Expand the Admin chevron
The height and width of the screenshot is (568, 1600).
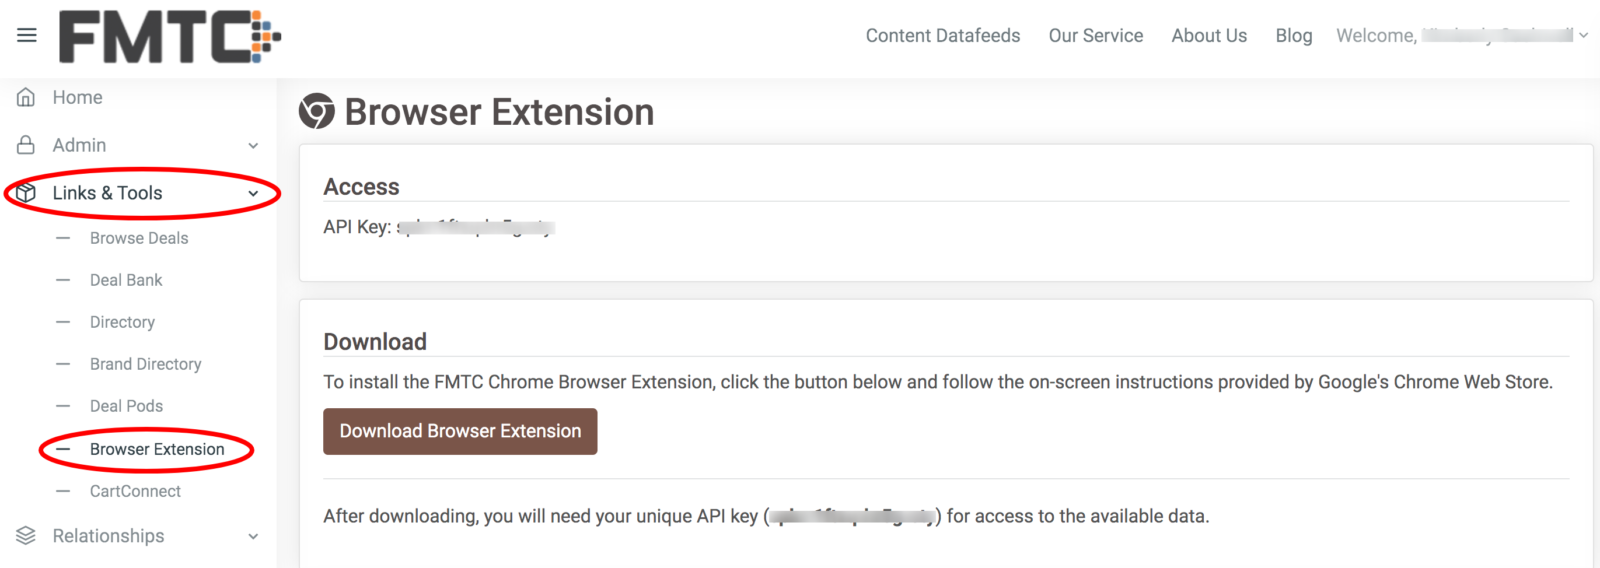pos(253,146)
